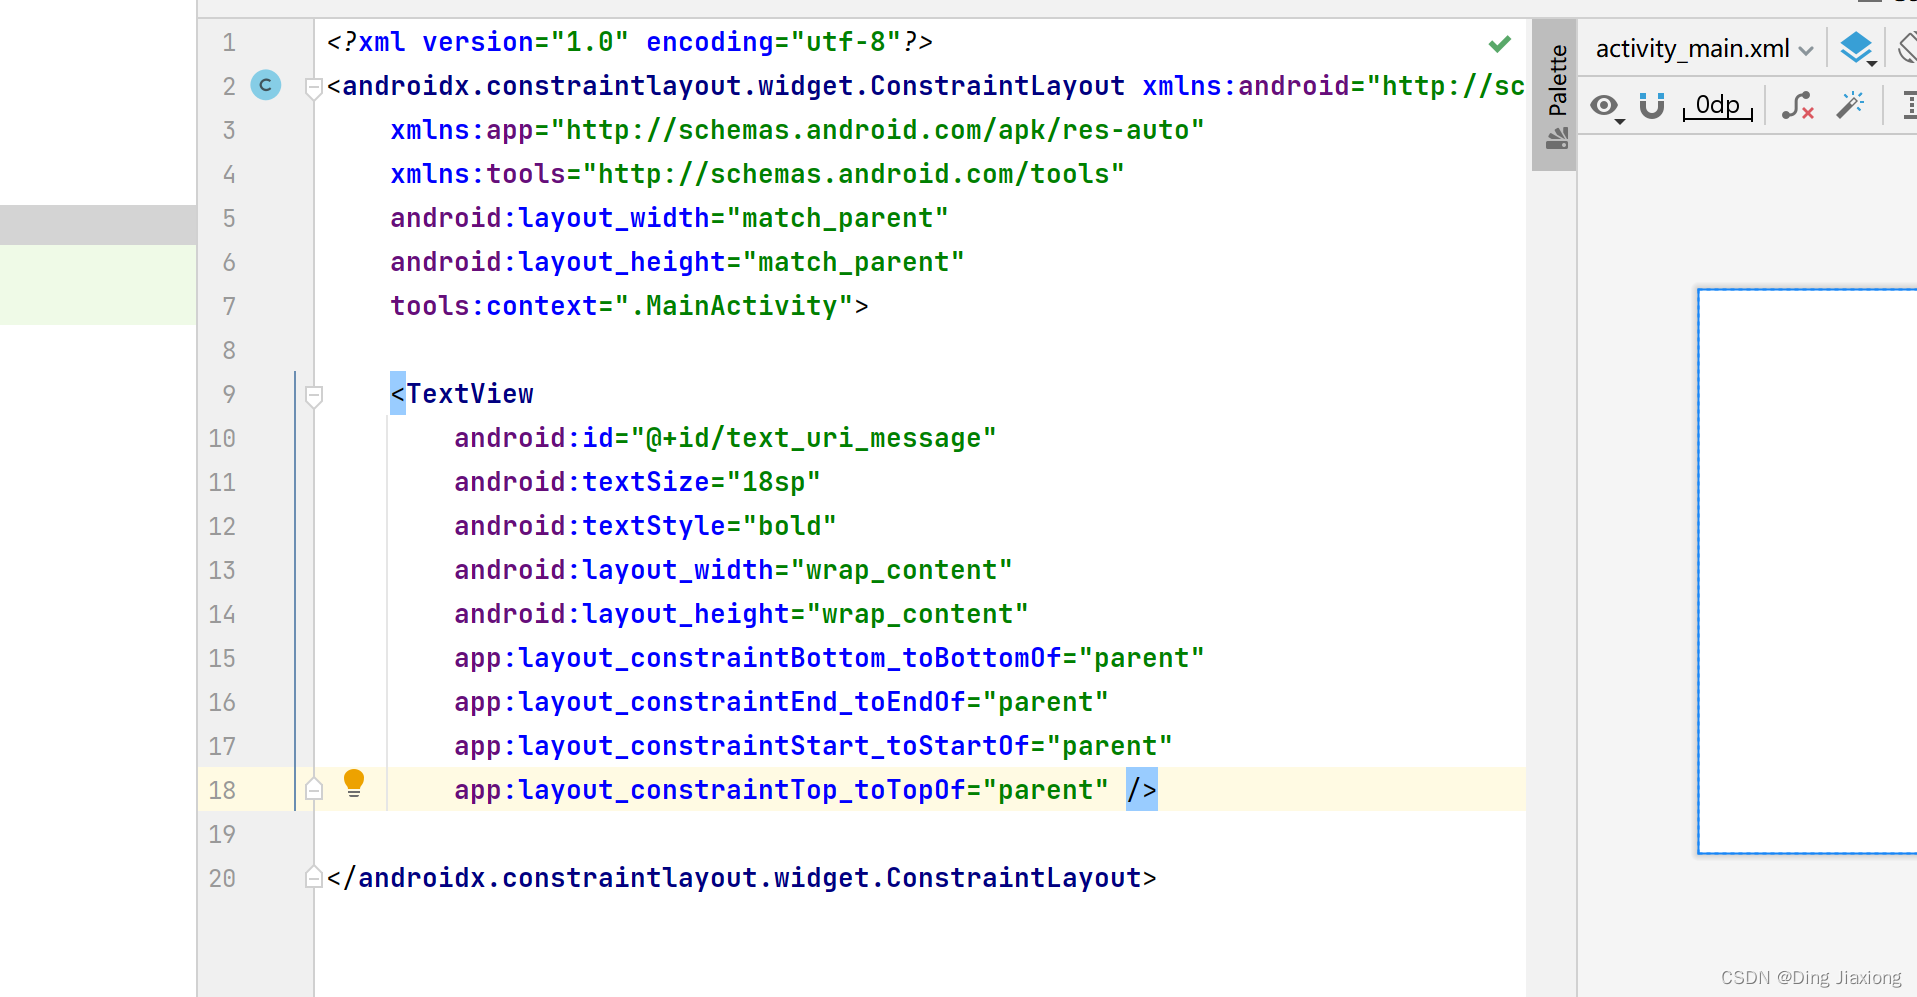Collapse the TextView code fold on line 9

pos(313,396)
